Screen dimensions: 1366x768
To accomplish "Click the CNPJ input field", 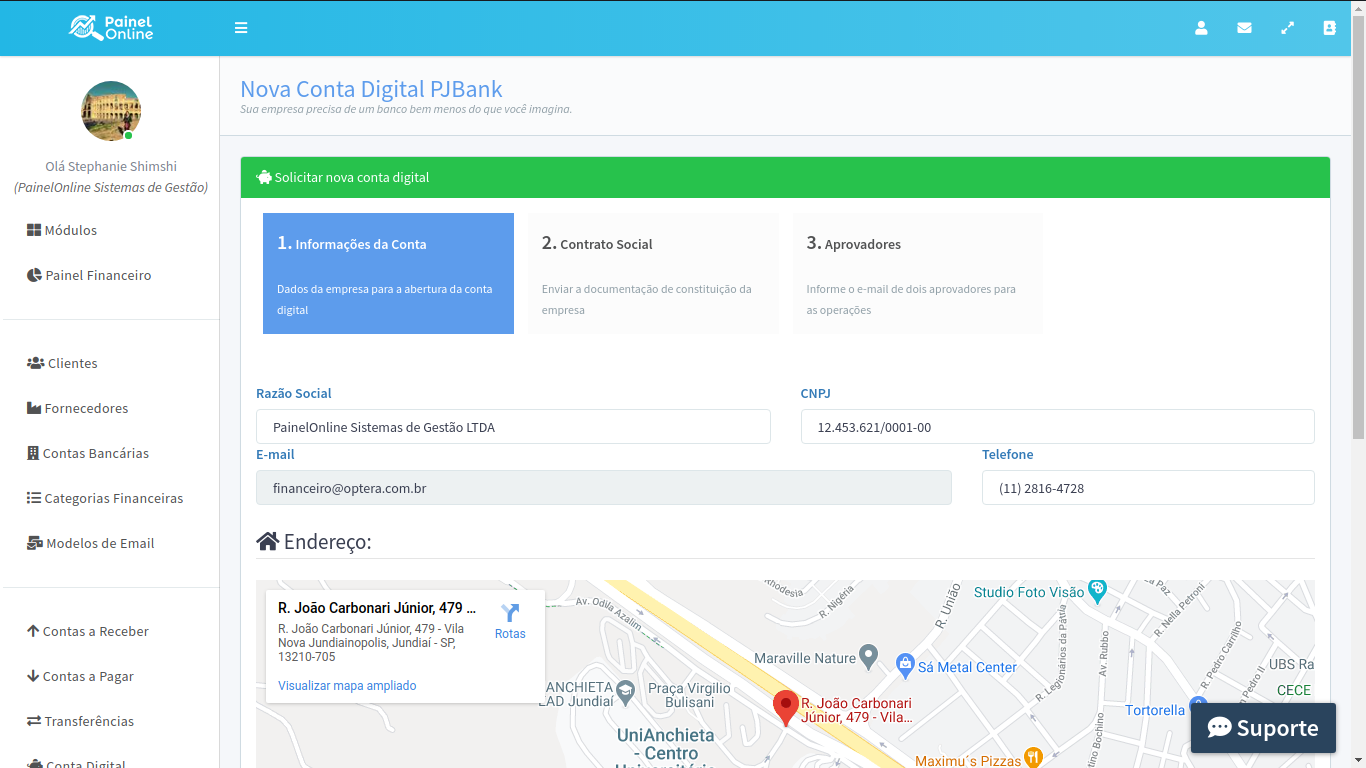I will pyautogui.click(x=1057, y=427).
